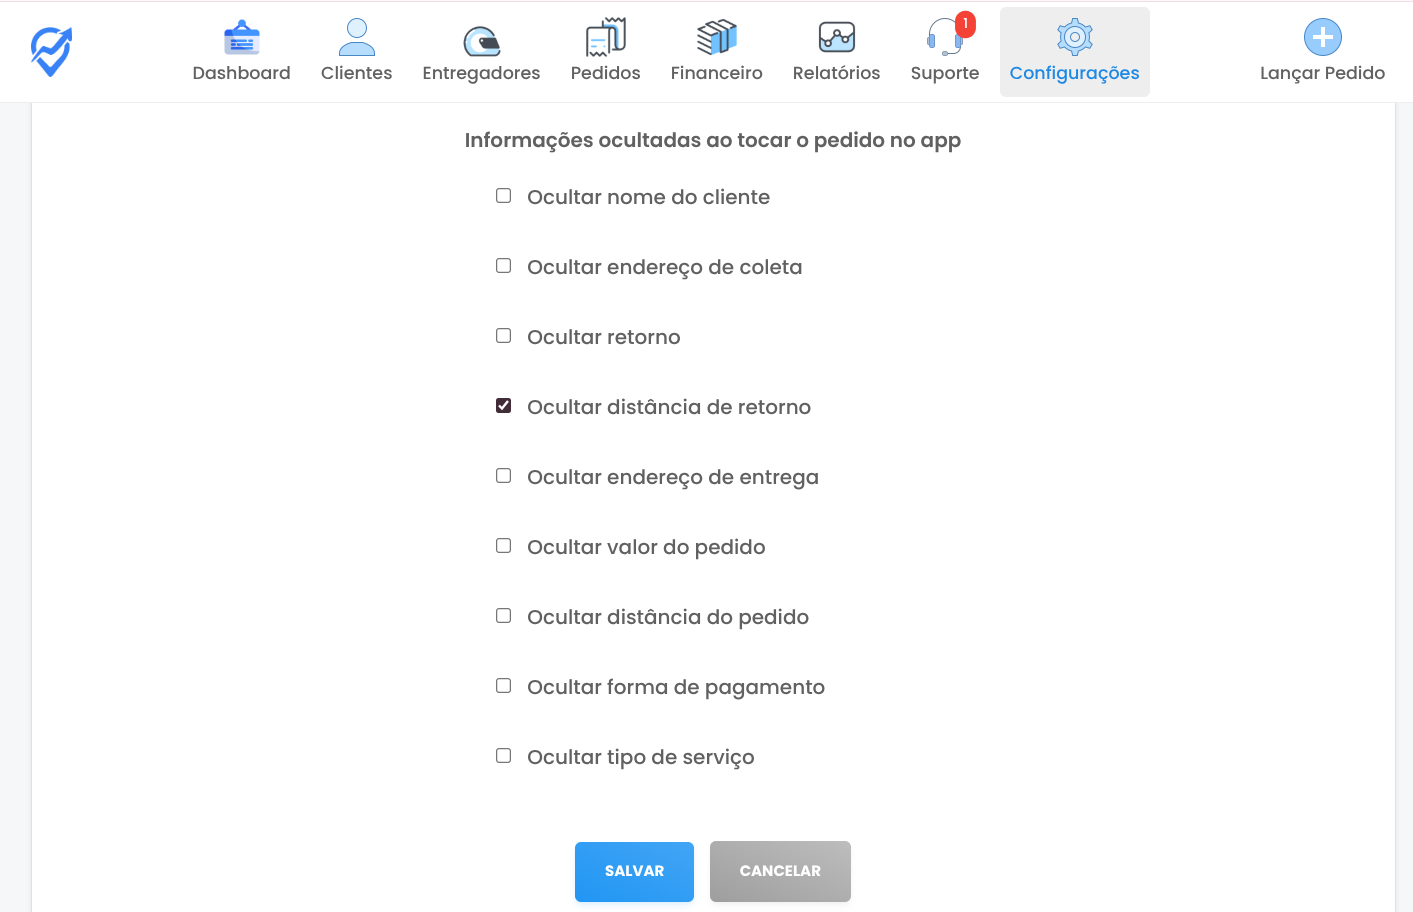Select the Financeiro money stack icon
This screenshot has height=912, width=1413.
(716, 38)
